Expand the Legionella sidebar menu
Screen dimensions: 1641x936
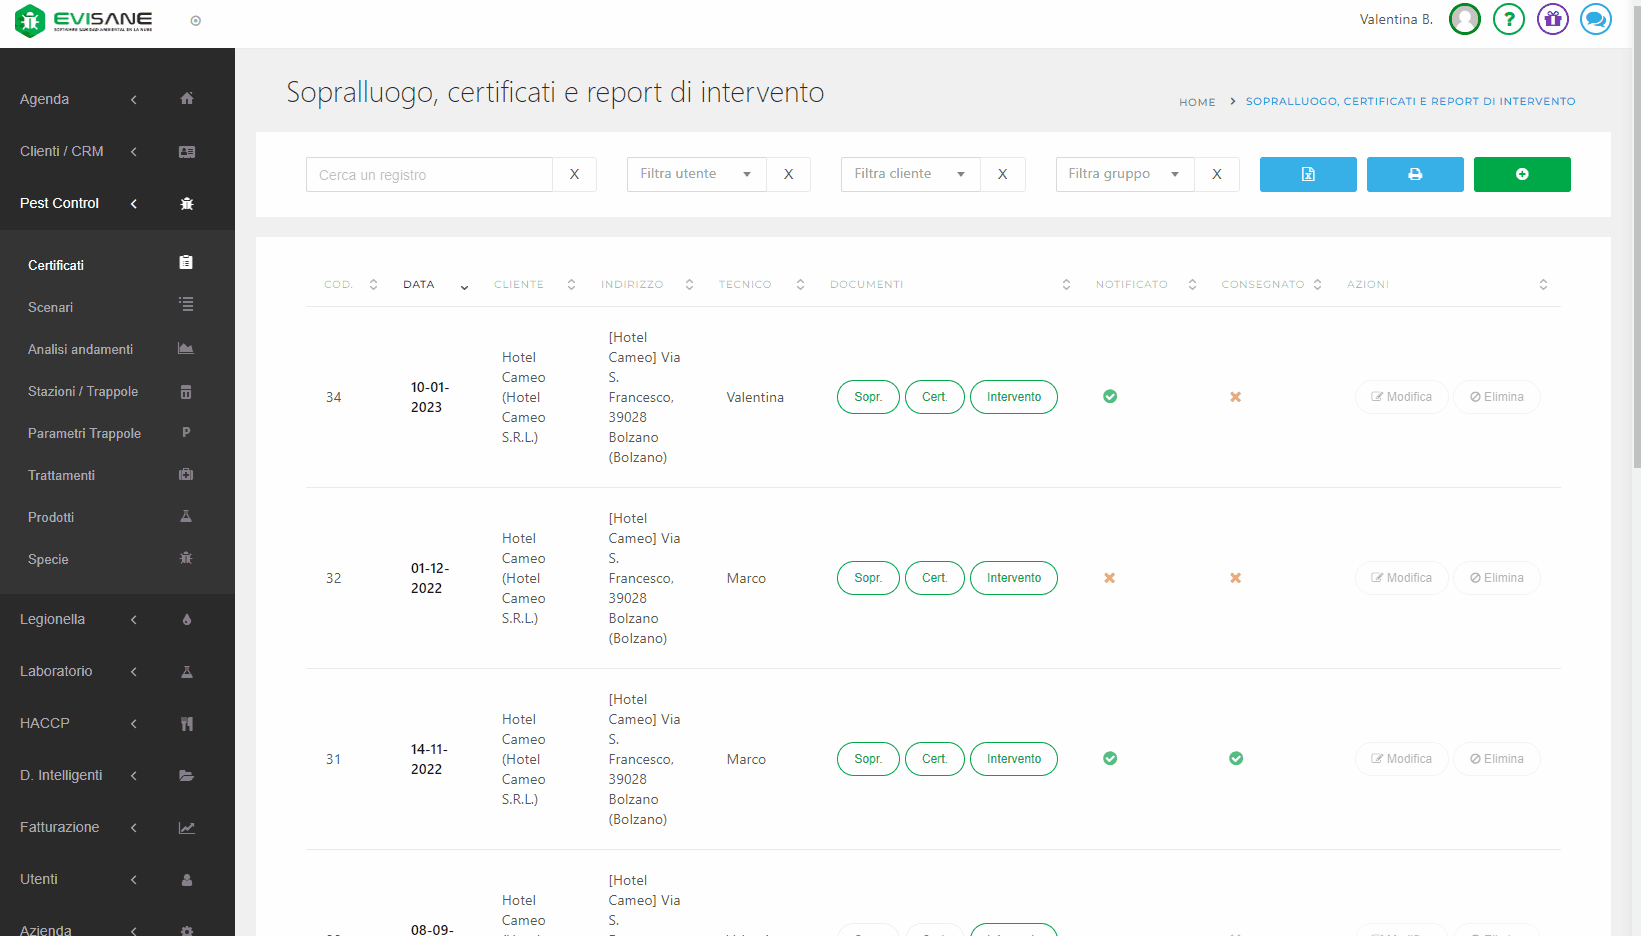(53, 620)
